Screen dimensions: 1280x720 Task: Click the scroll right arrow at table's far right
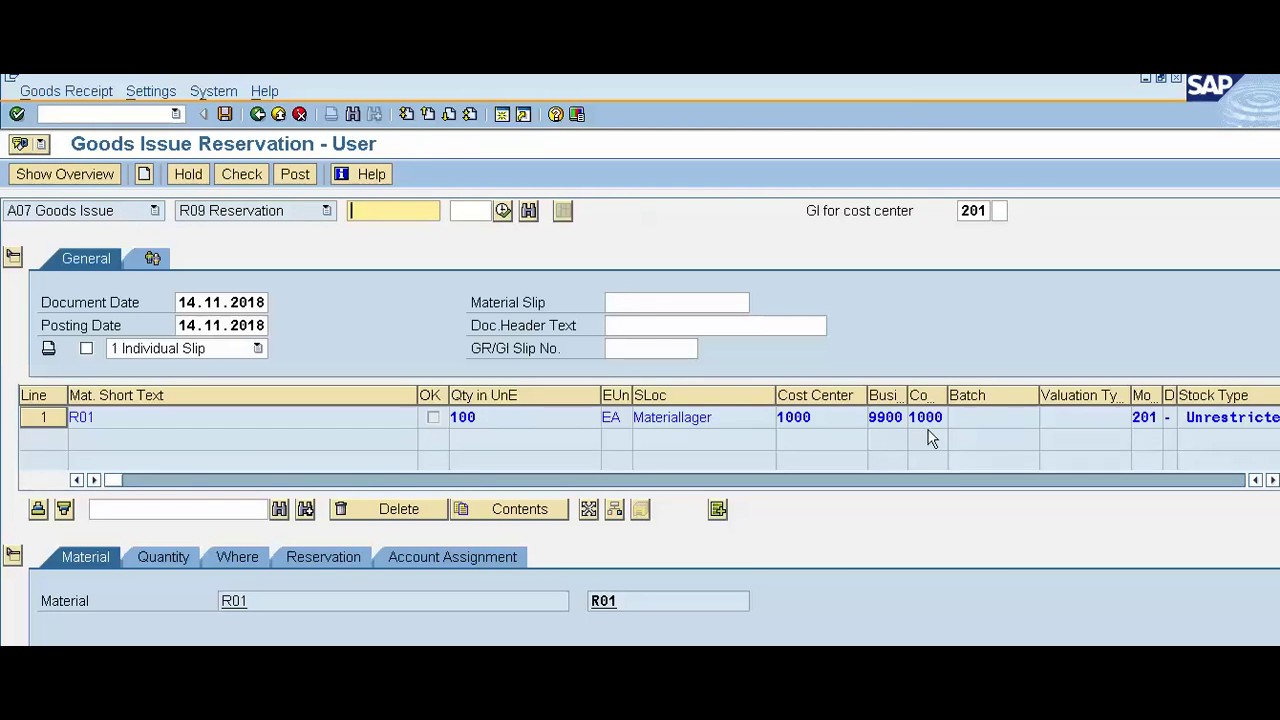[1272, 480]
